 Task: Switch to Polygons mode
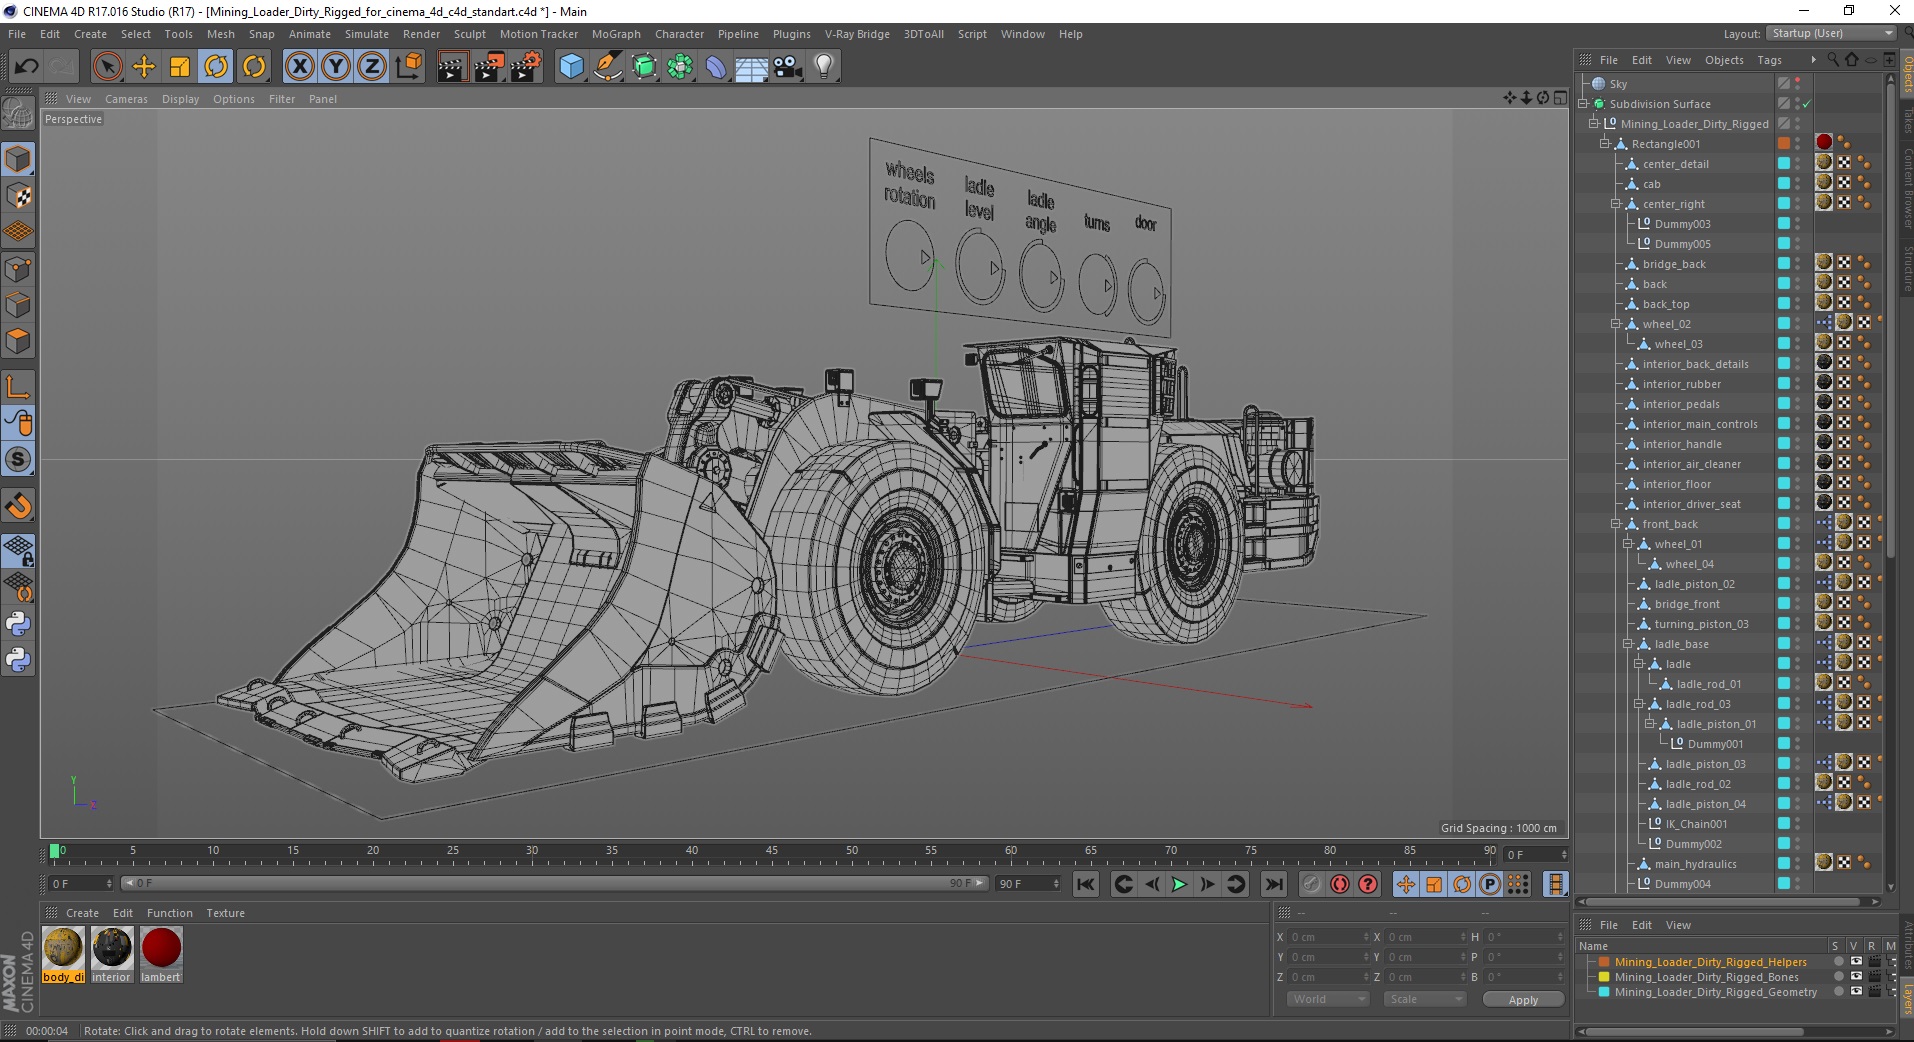pyautogui.click(x=18, y=341)
